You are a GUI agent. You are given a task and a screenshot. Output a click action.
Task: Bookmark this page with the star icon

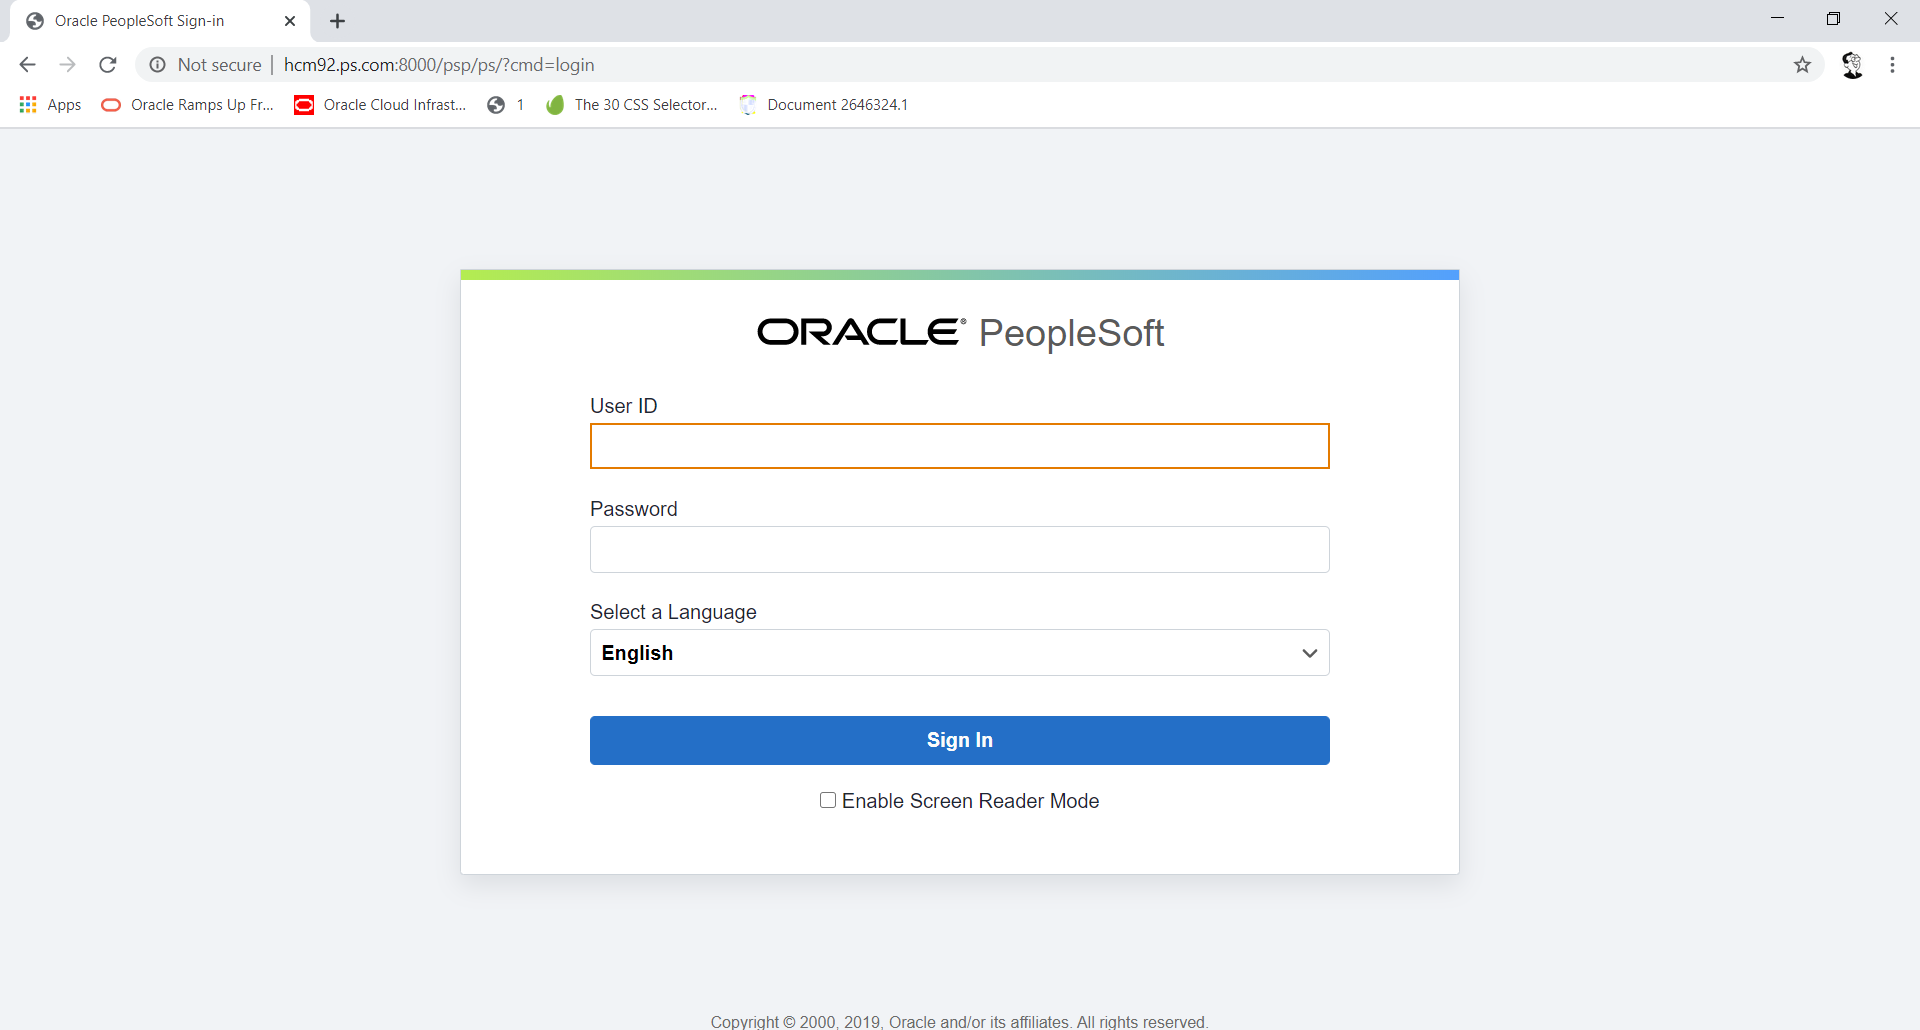click(1802, 65)
